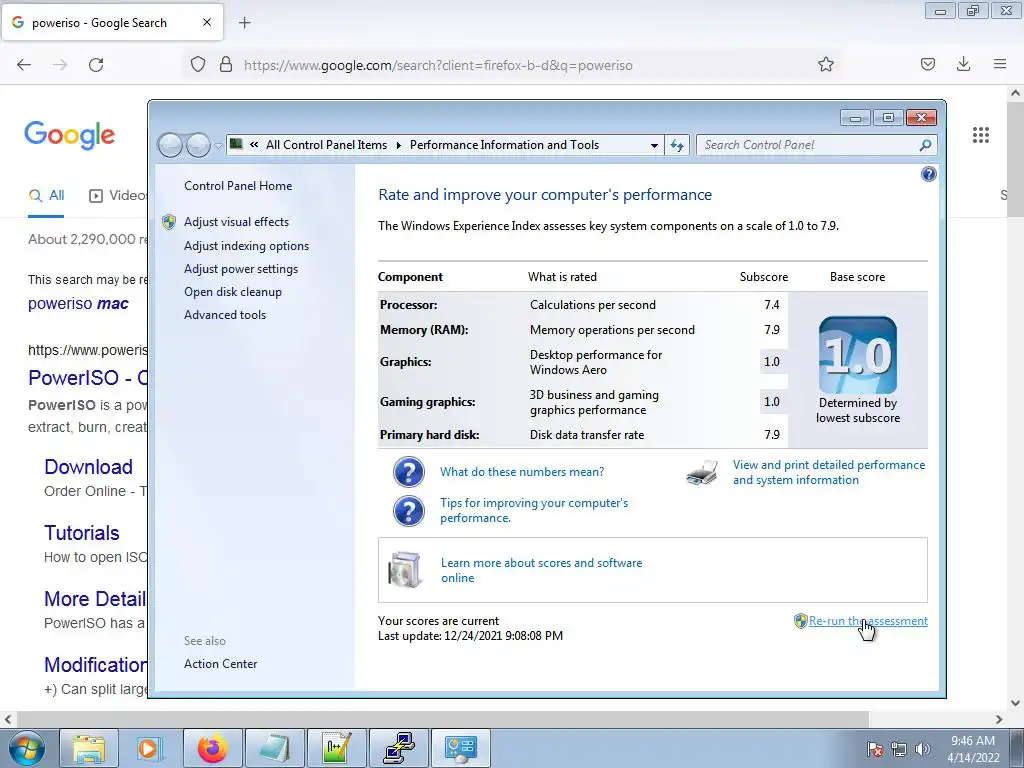Open Action Center under See also
The height and width of the screenshot is (768, 1024).
coord(220,664)
